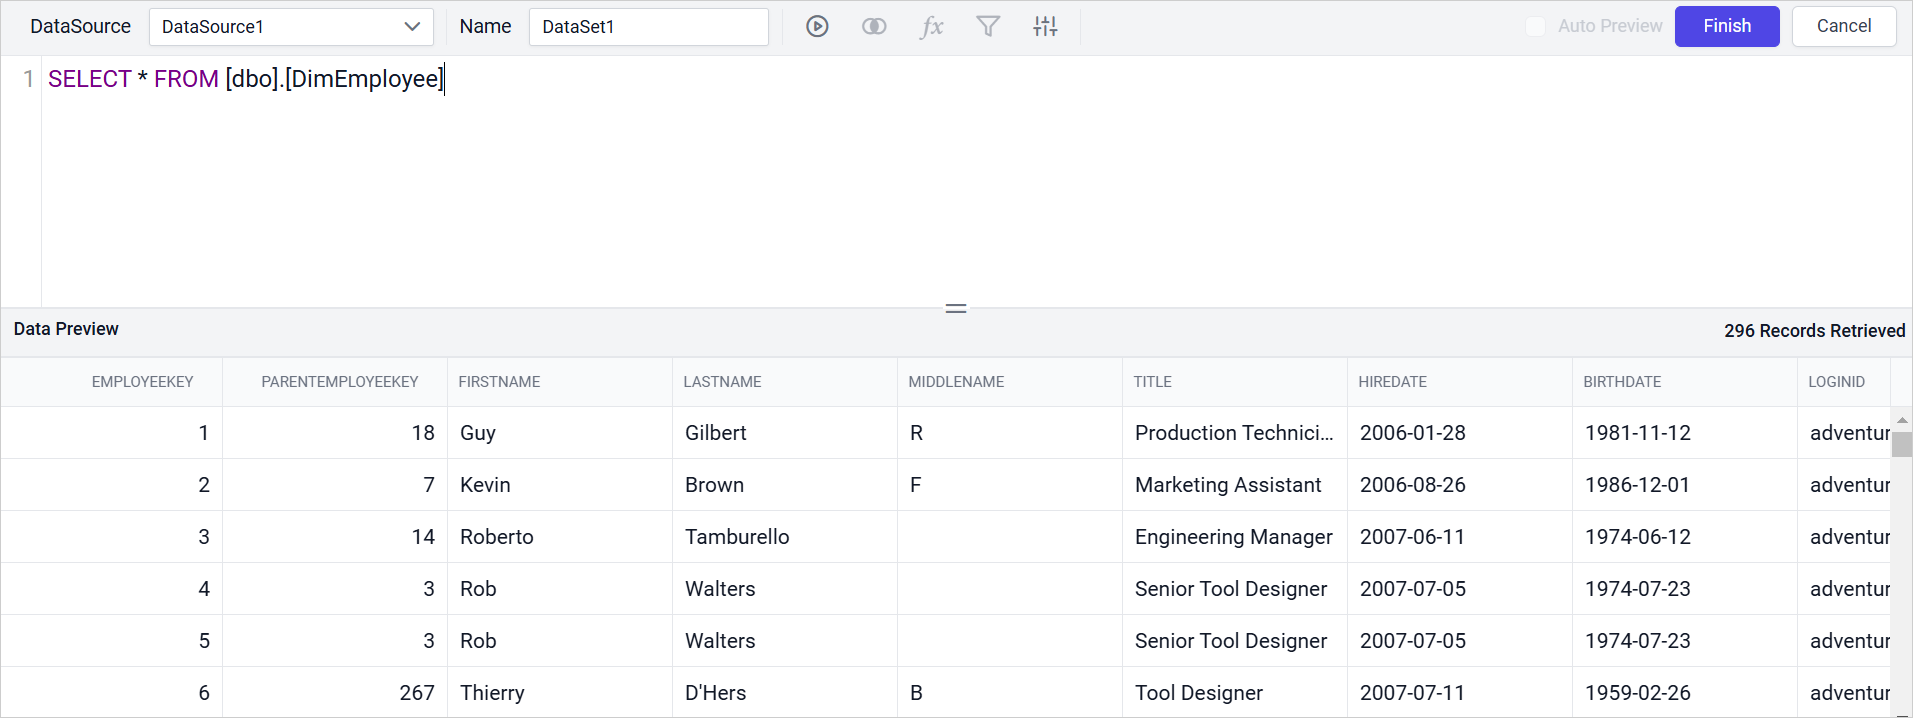Cancel the dataset creation
1913x718 pixels.
click(x=1843, y=27)
